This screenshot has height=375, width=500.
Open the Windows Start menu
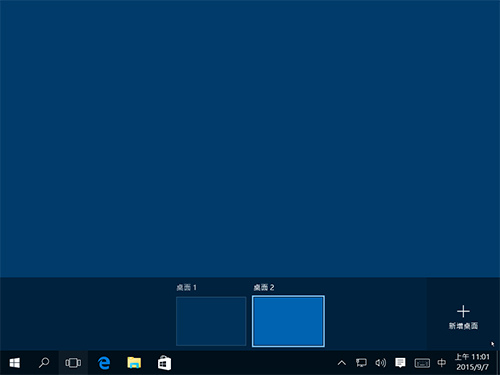[14, 363]
